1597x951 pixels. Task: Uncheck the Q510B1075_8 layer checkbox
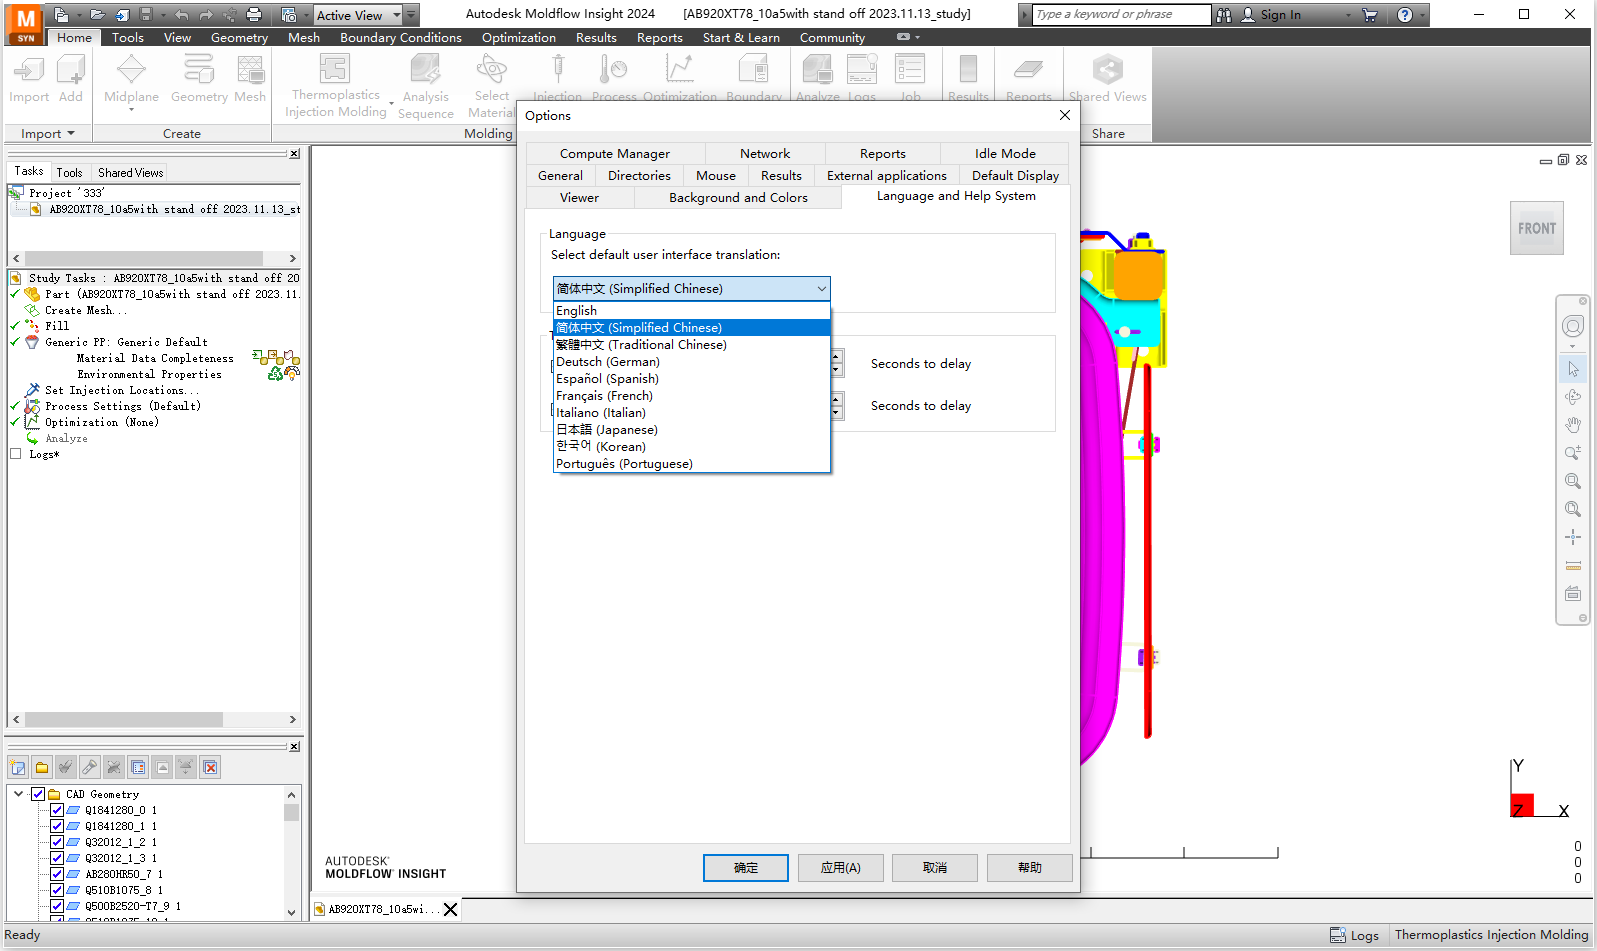click(x=57, y=890)
